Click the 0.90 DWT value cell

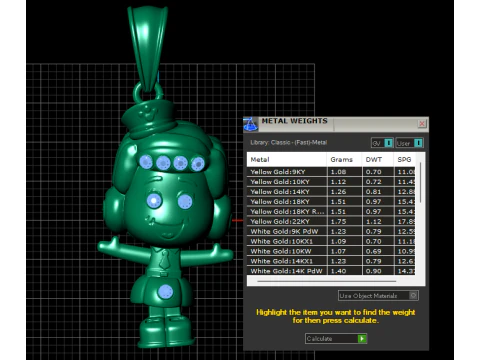[x=378, y=271]
